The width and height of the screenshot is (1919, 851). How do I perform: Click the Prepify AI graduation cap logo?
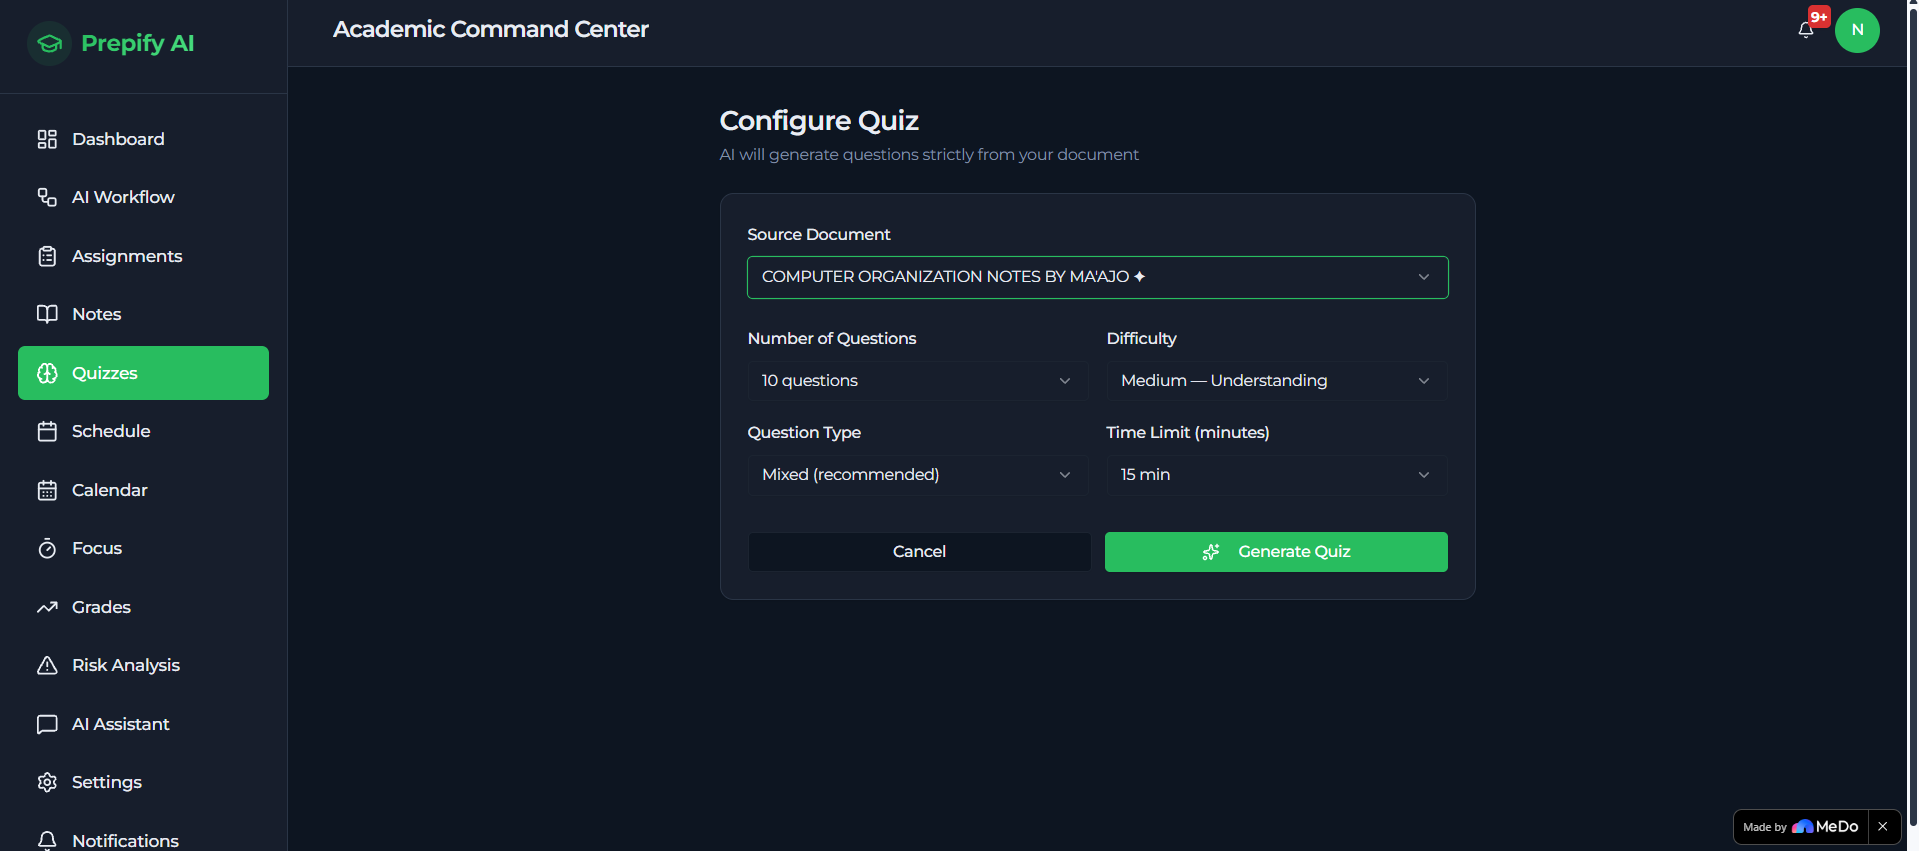pyautogui.click(x=49, y=43)
